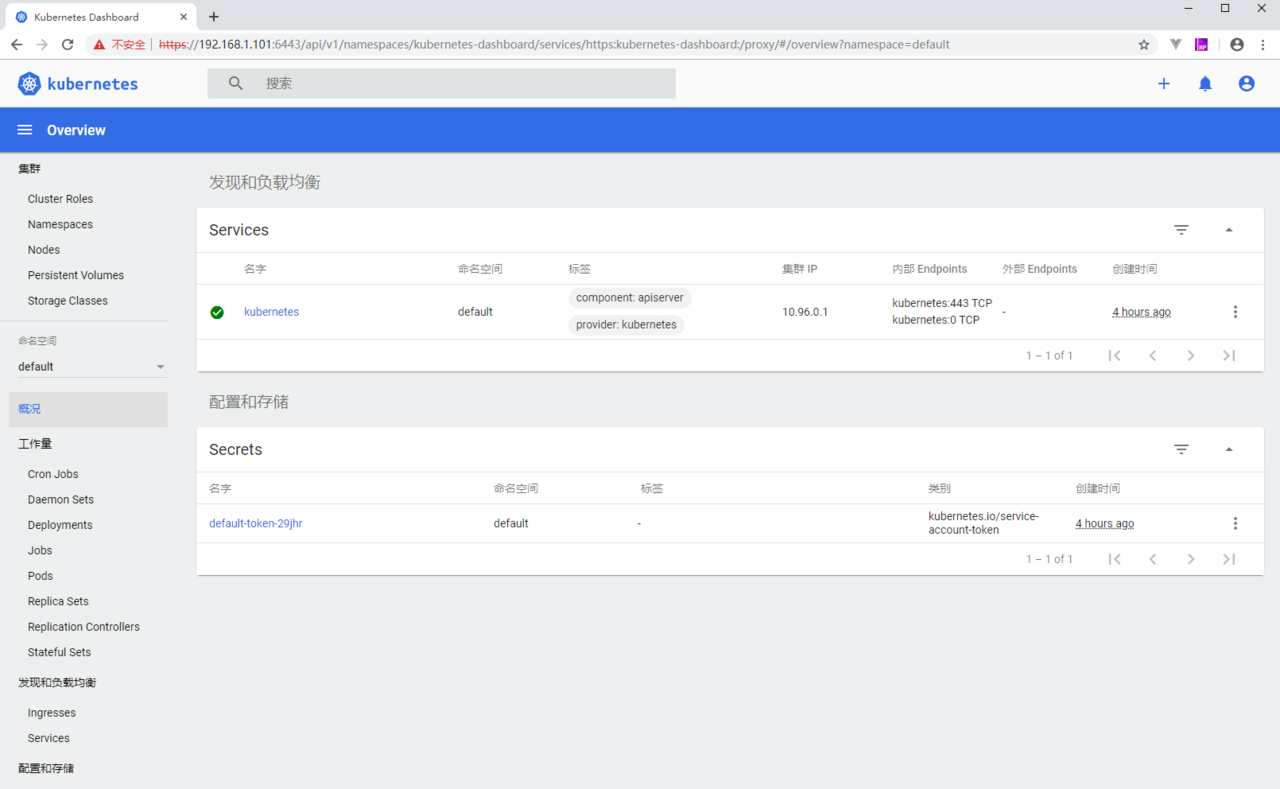Bookmark this page with star icon
Screen dimensions: 1280x789
click(x=1144, y=45)
